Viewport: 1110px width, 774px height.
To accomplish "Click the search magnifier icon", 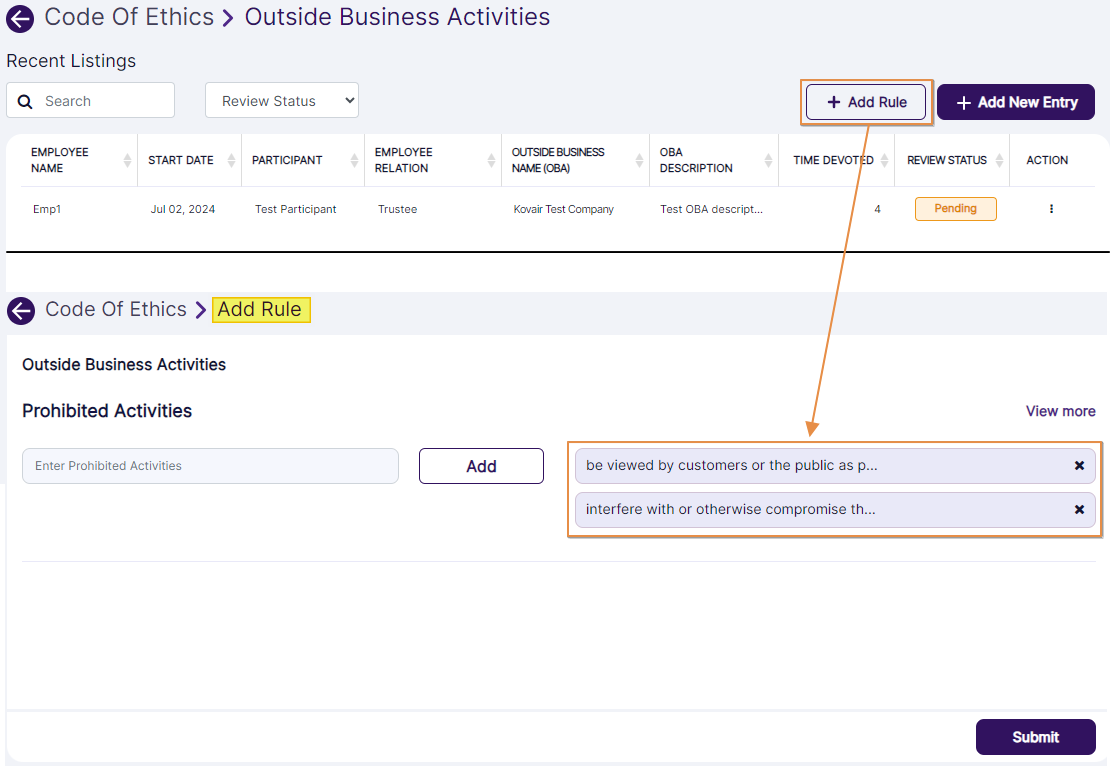I will coord(25,100).
